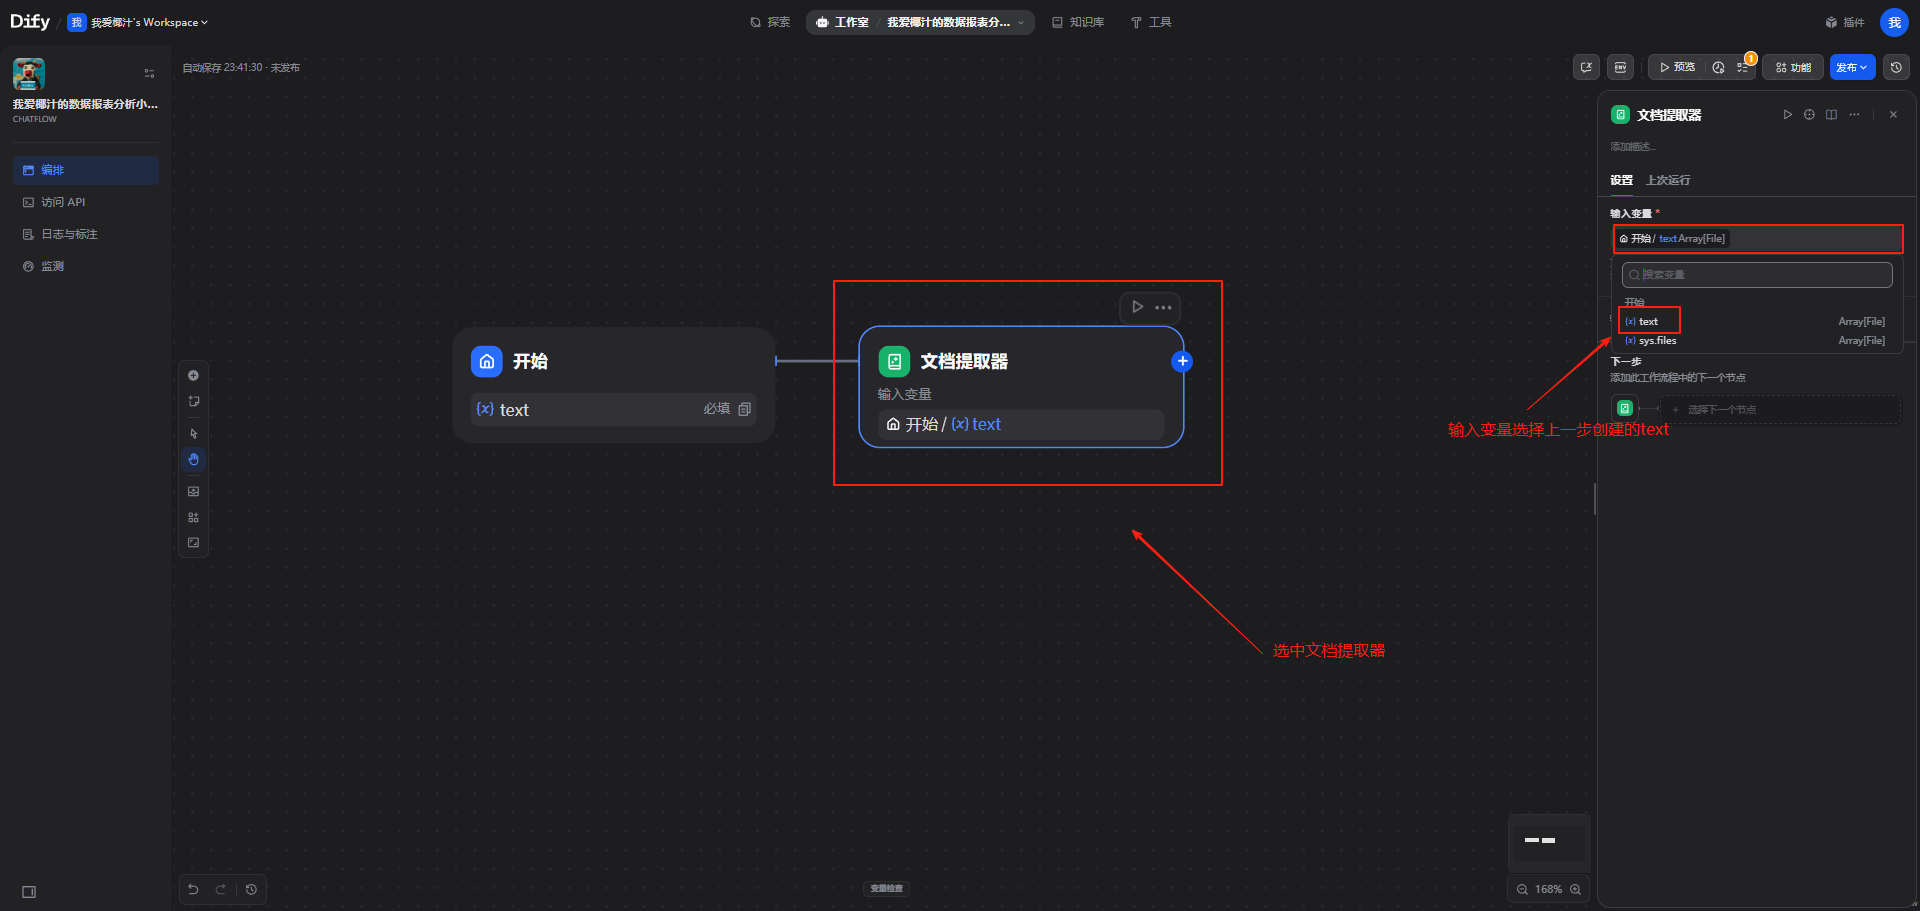This screenshot has height=911, width=1920.
Task: Click the maximize canvas icon in the canvas toolbar
Action: click(x=194, y=543)
